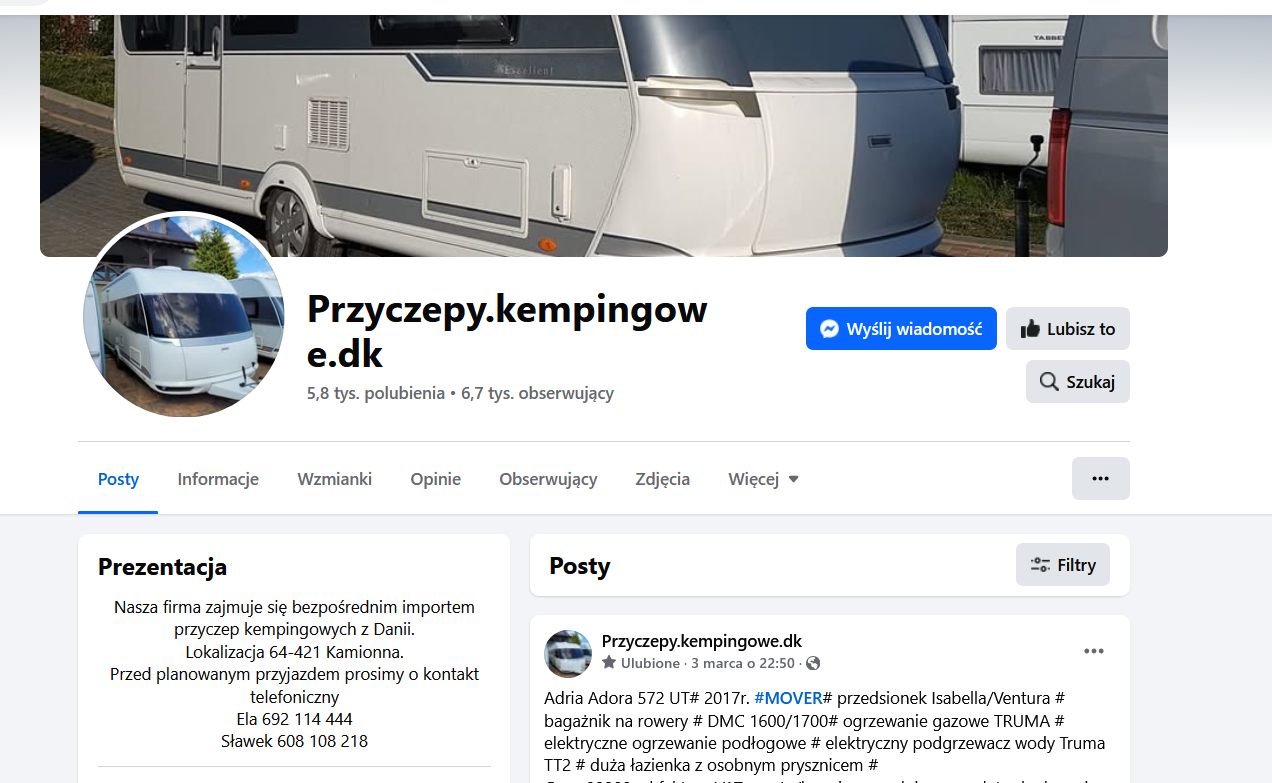Click the globe public-visibility icon on post
Image resolution: width=1272 pixels, height=783 pixels.
tap(813, 663)
